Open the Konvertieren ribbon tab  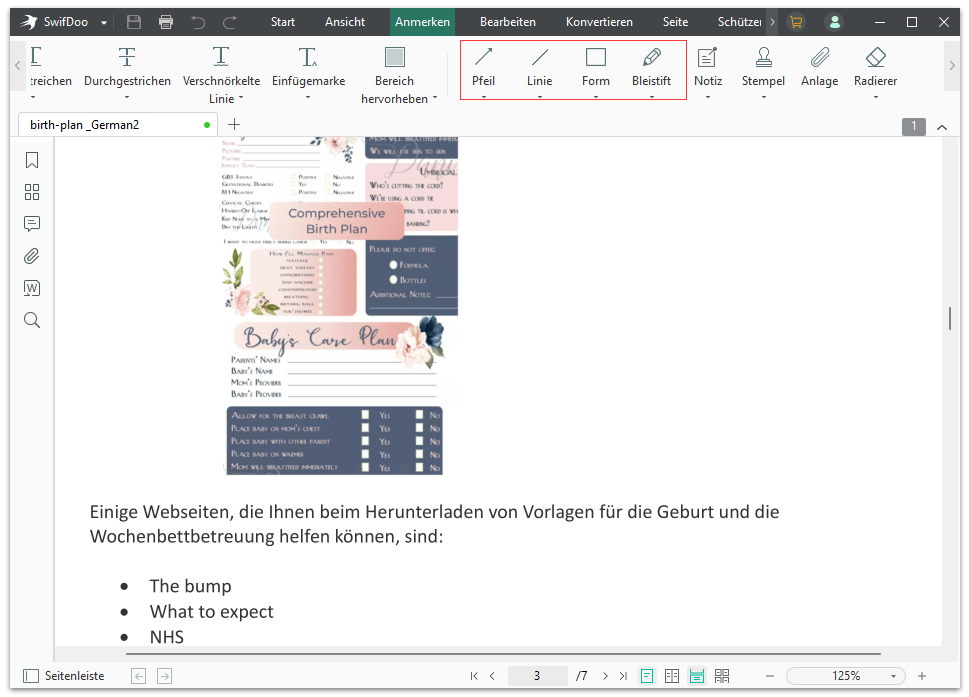click(599, 22)
